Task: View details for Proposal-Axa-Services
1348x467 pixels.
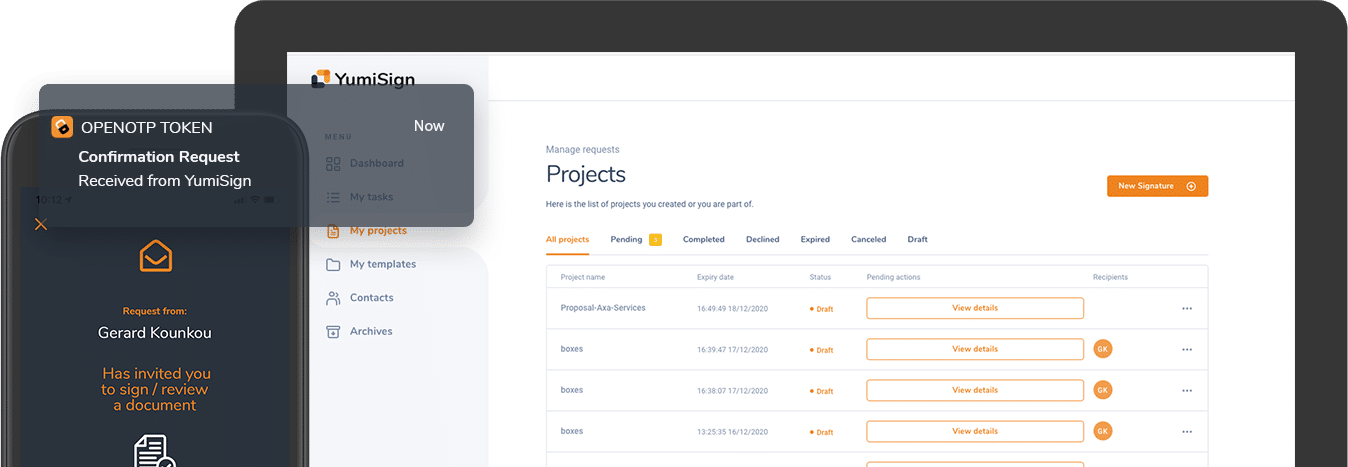Action: [975, 308]
